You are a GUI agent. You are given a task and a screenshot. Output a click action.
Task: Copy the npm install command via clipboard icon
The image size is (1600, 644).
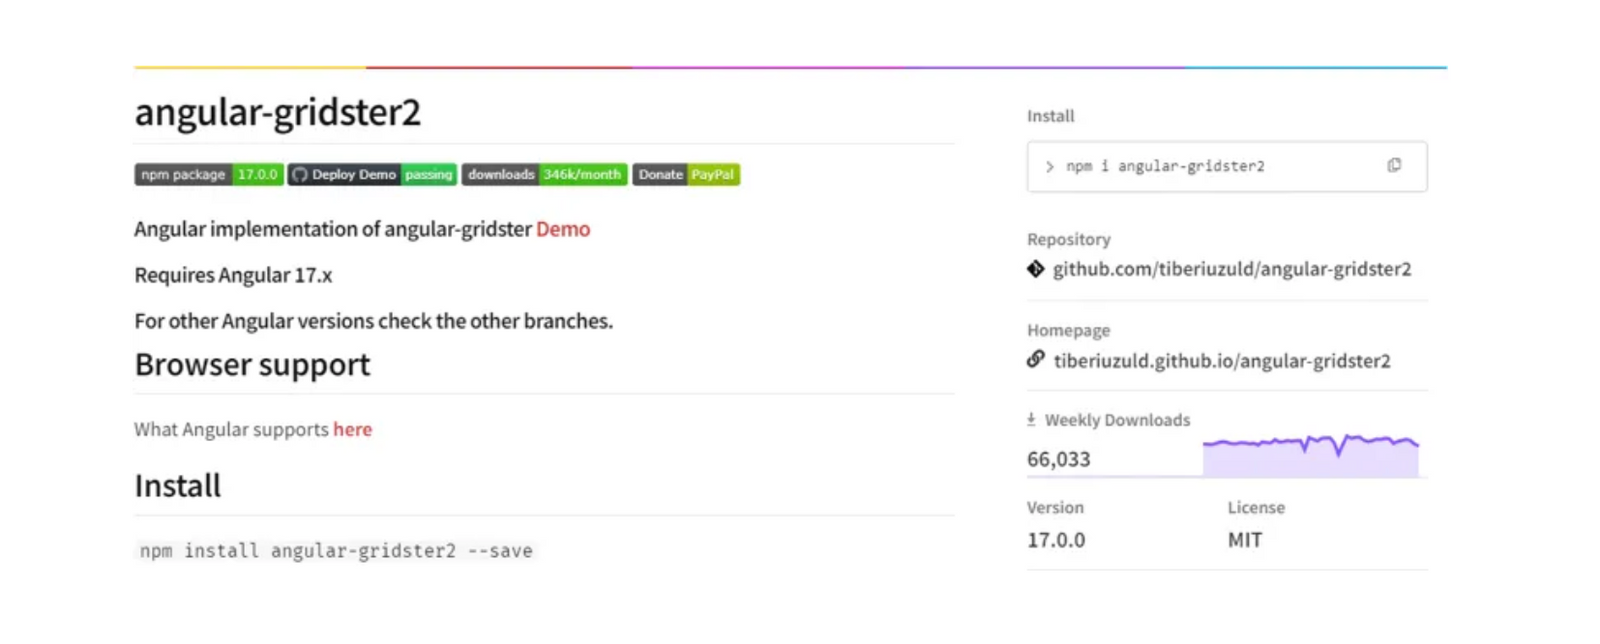(x=1394, y=166)
